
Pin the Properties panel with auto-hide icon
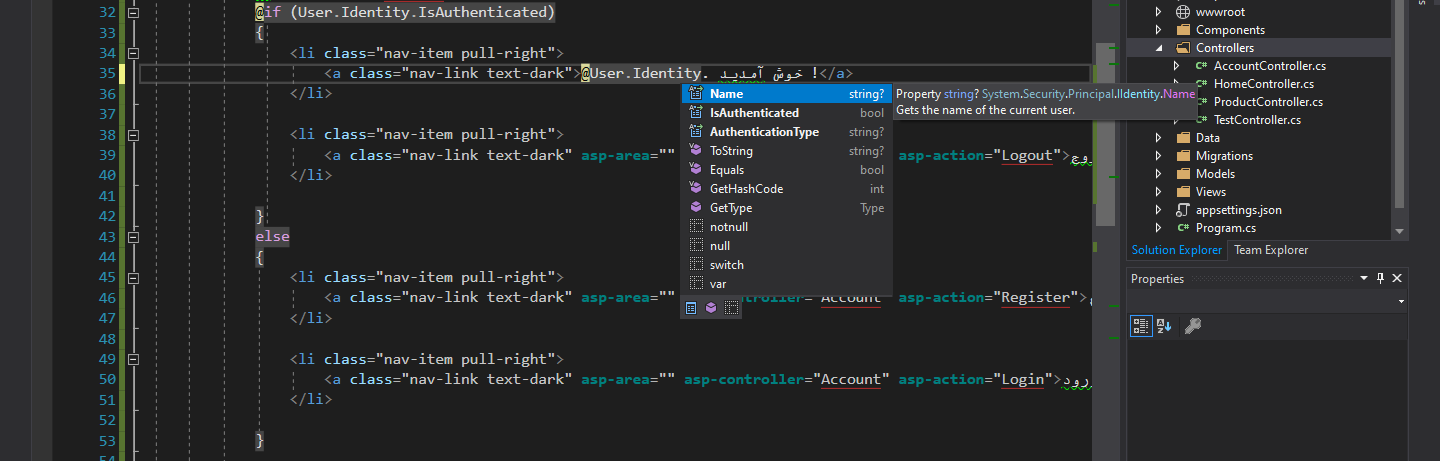coord(1380,279)
